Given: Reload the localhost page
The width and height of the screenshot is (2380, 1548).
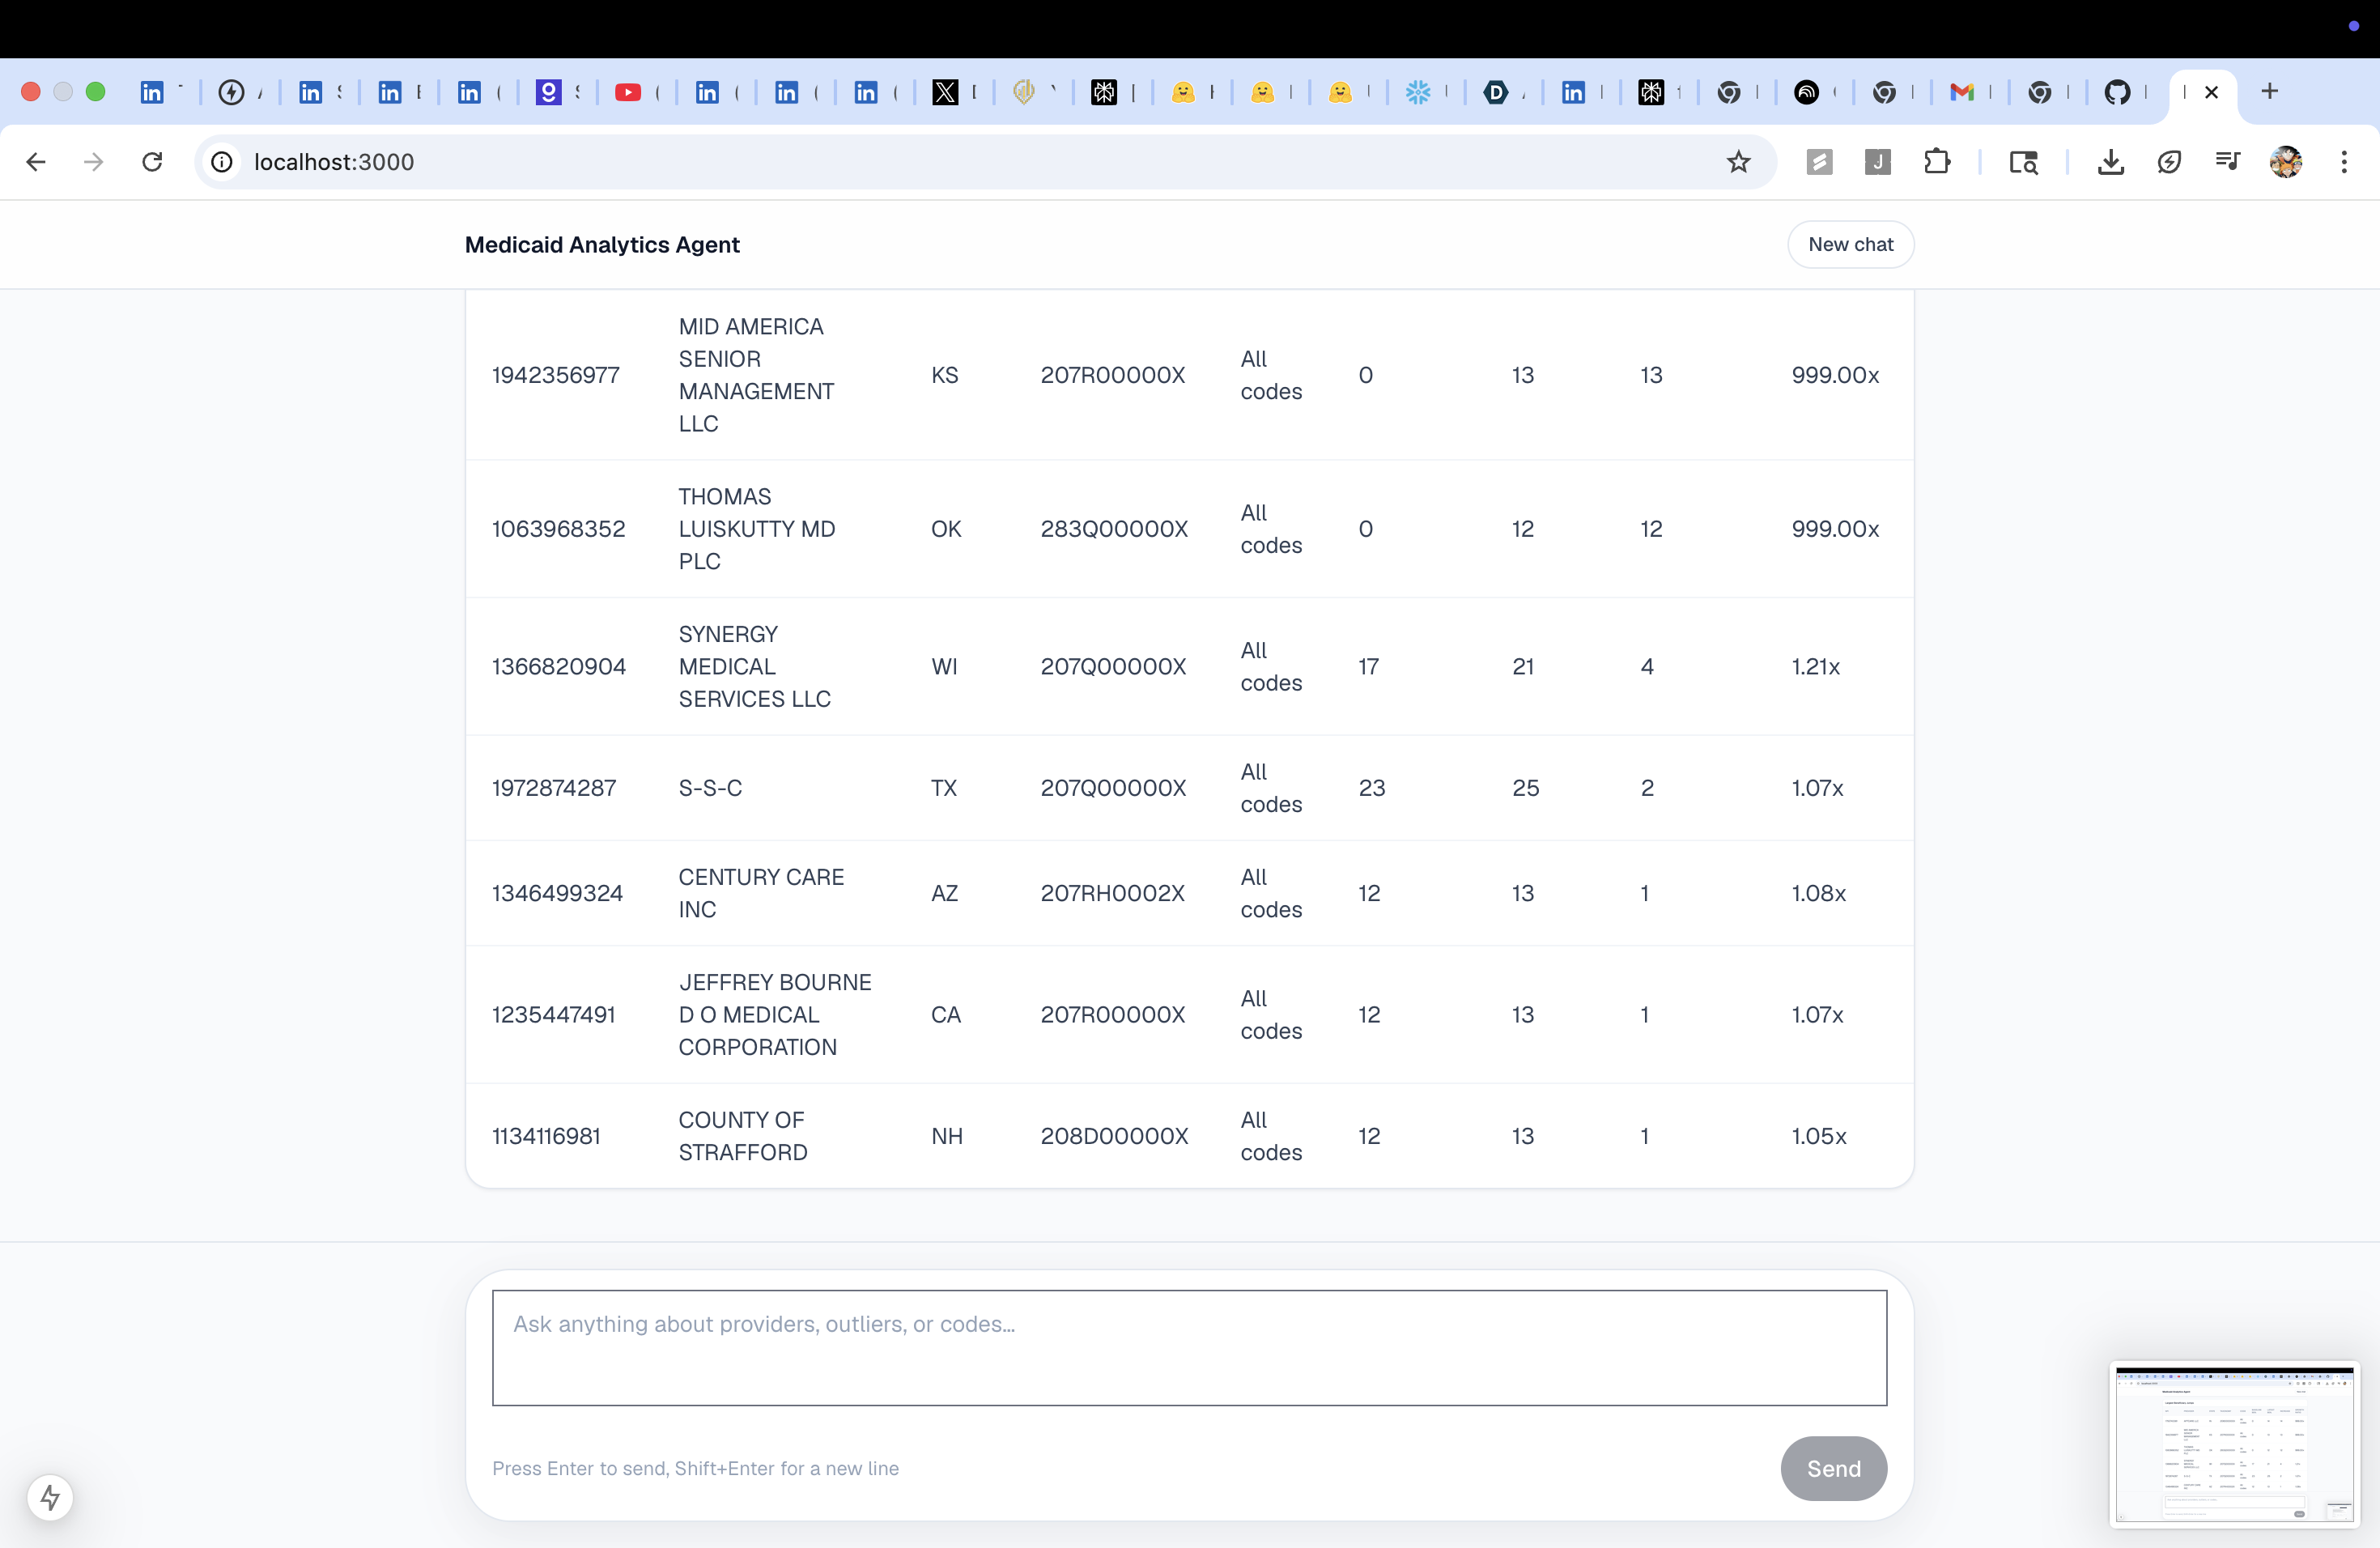Looking at the screenshot, I should 152,162.
